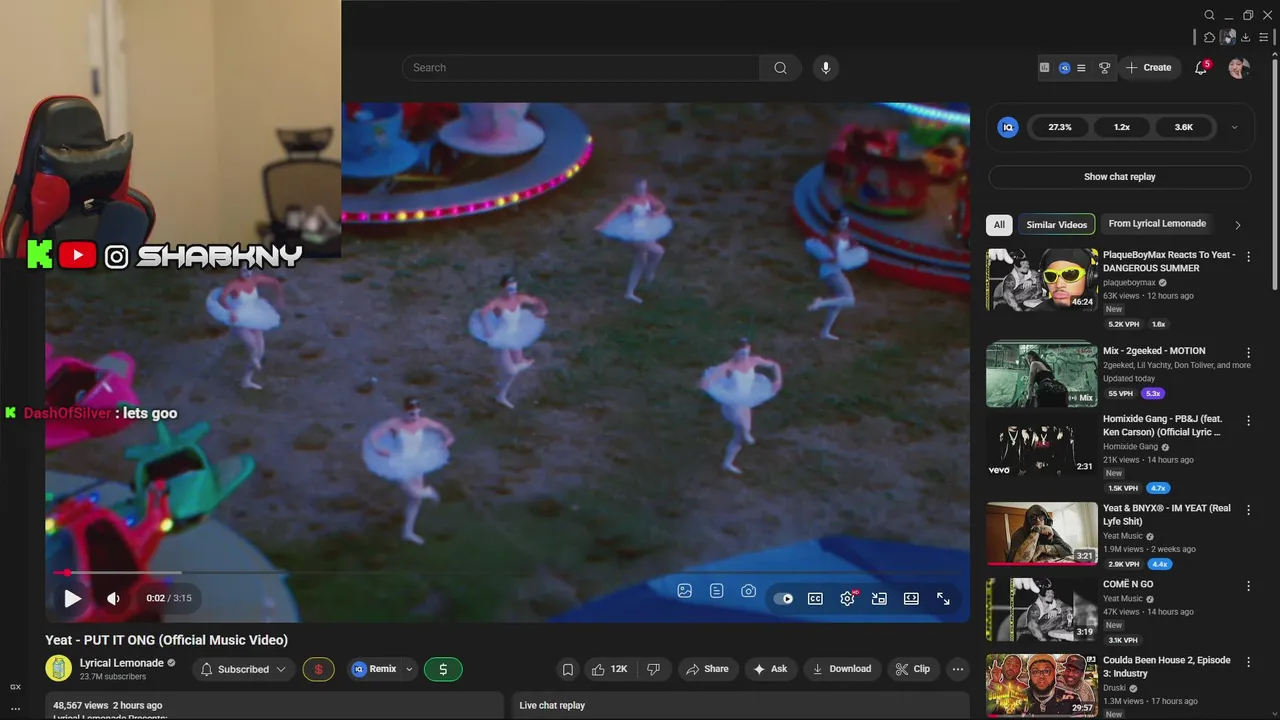This screenshot has width=1280, height=720.
Task: Open Yeat & BNYX IM YEAT video
Action: pyautogui.click(x=1042, y=534)
